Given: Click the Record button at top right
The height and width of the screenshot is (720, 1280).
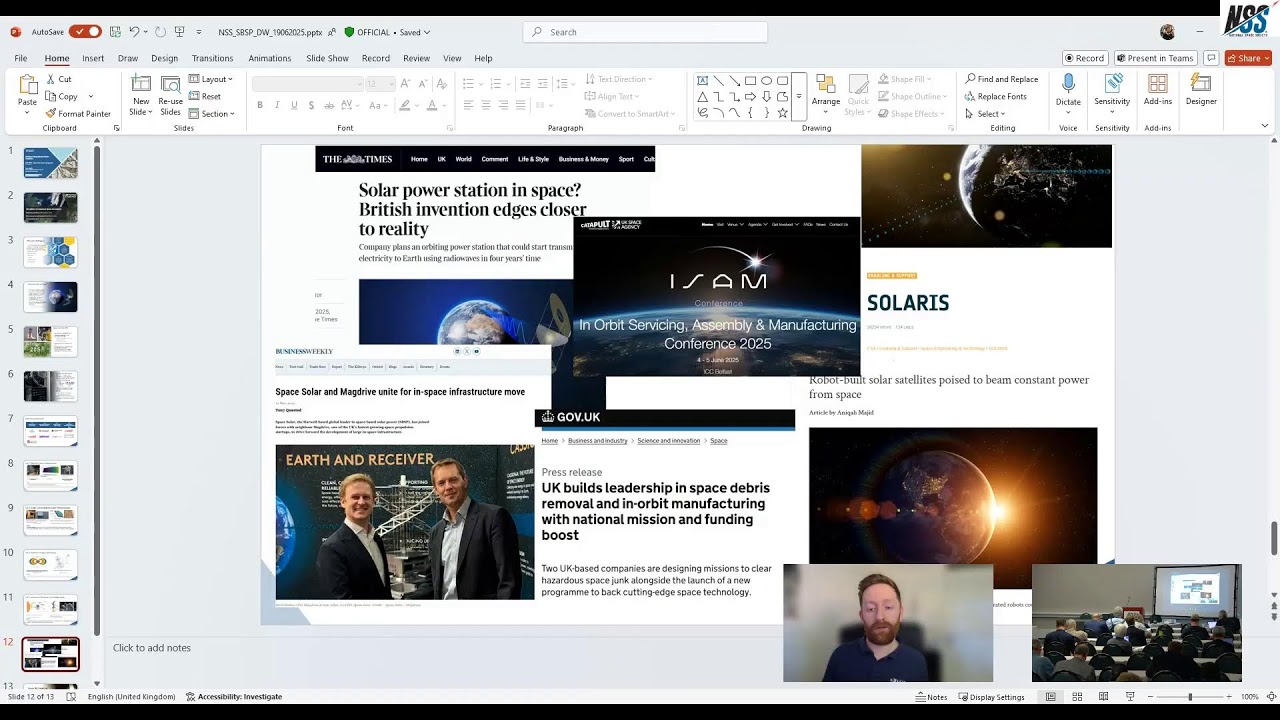Looking at the screenshot, I should [x=1084, y=58].
